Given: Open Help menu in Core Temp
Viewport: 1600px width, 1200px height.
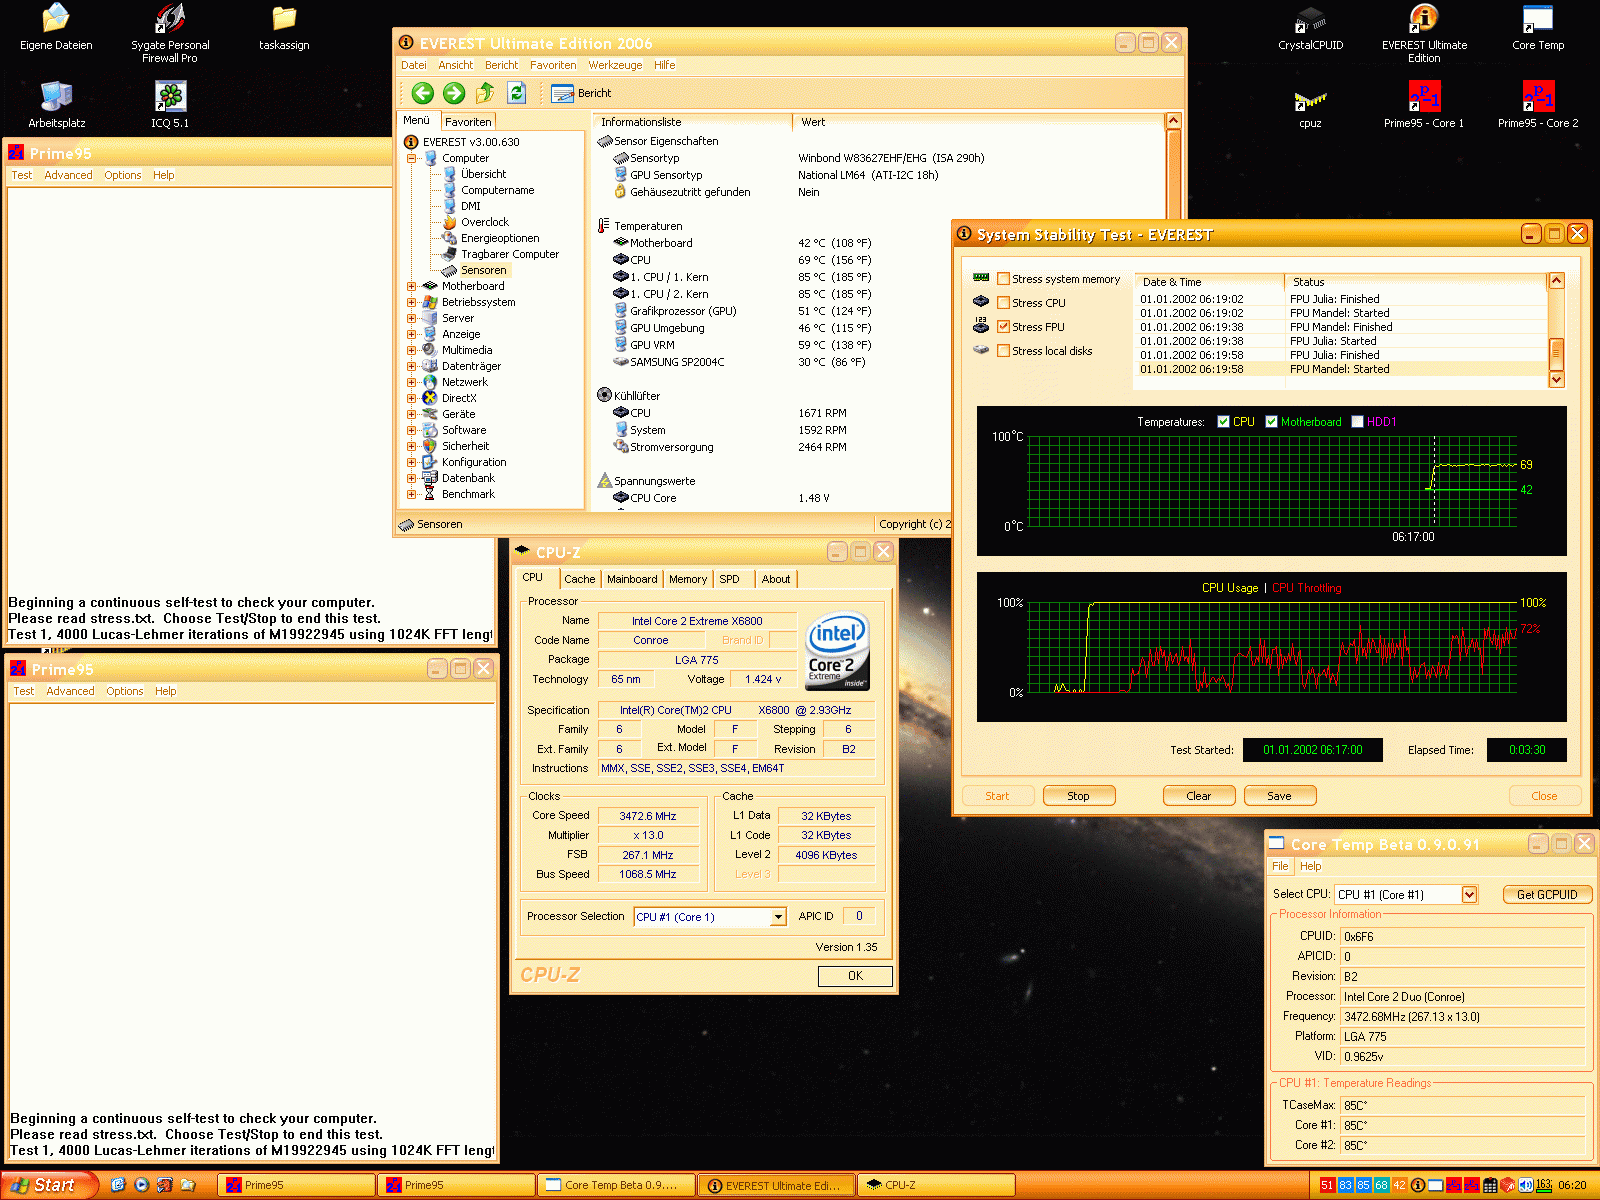Looking at the screenshot, I should pyautogui.click(x=1311, y=866).
